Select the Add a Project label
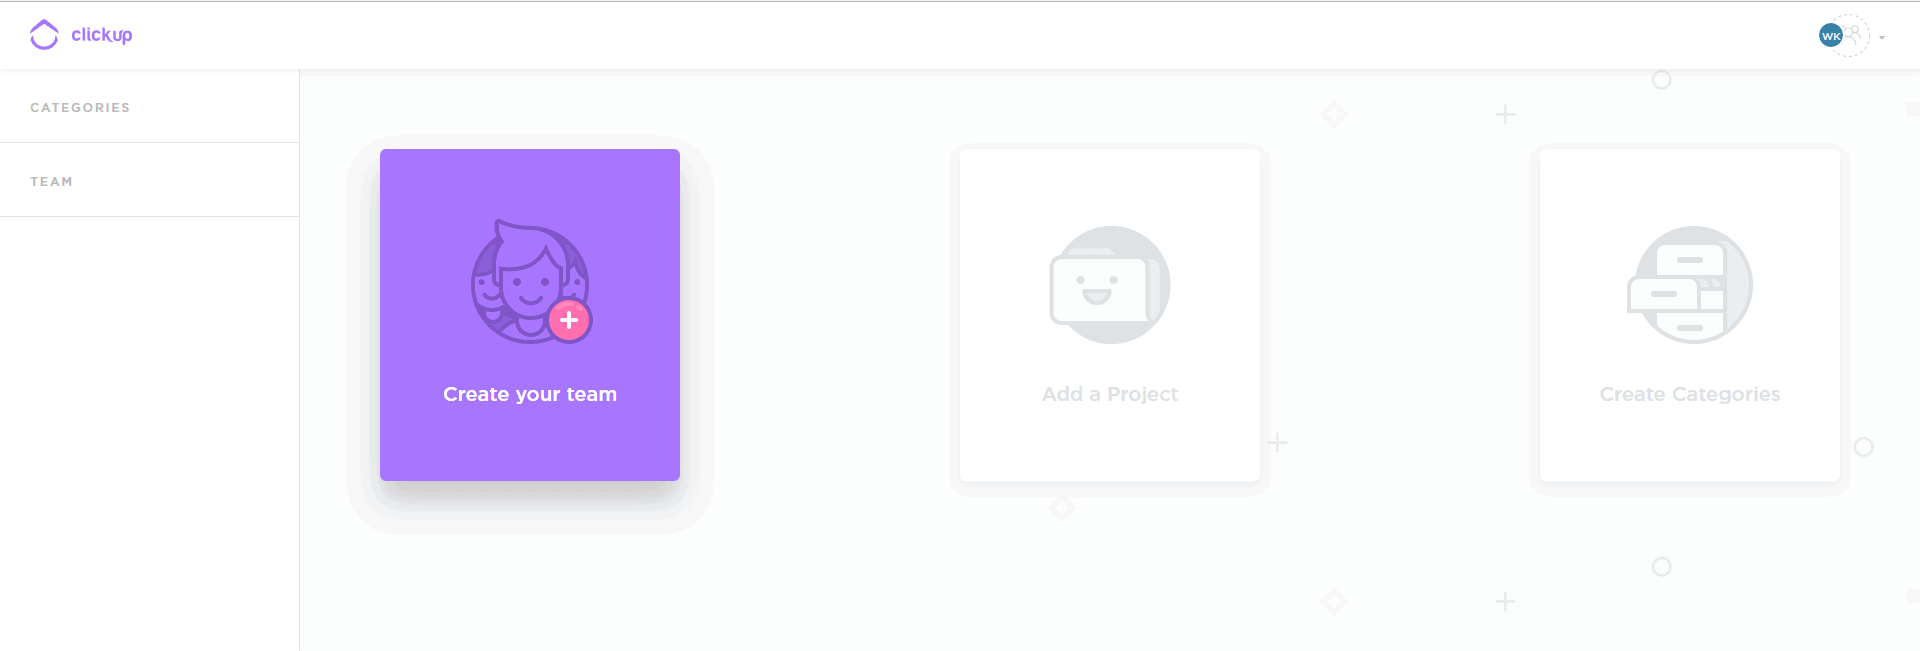This screenshot has height=651, width=1920. [1110, 394]
